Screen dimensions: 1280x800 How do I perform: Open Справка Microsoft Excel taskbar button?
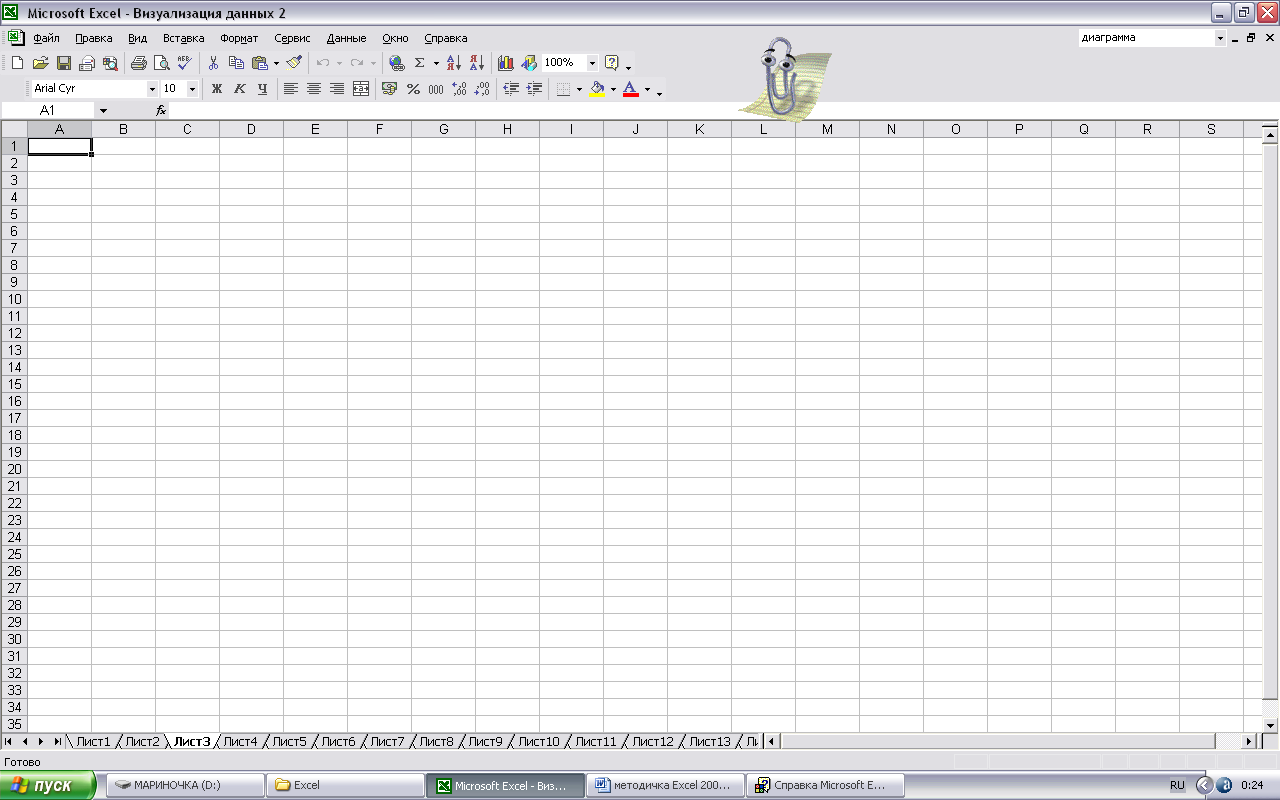825,785
